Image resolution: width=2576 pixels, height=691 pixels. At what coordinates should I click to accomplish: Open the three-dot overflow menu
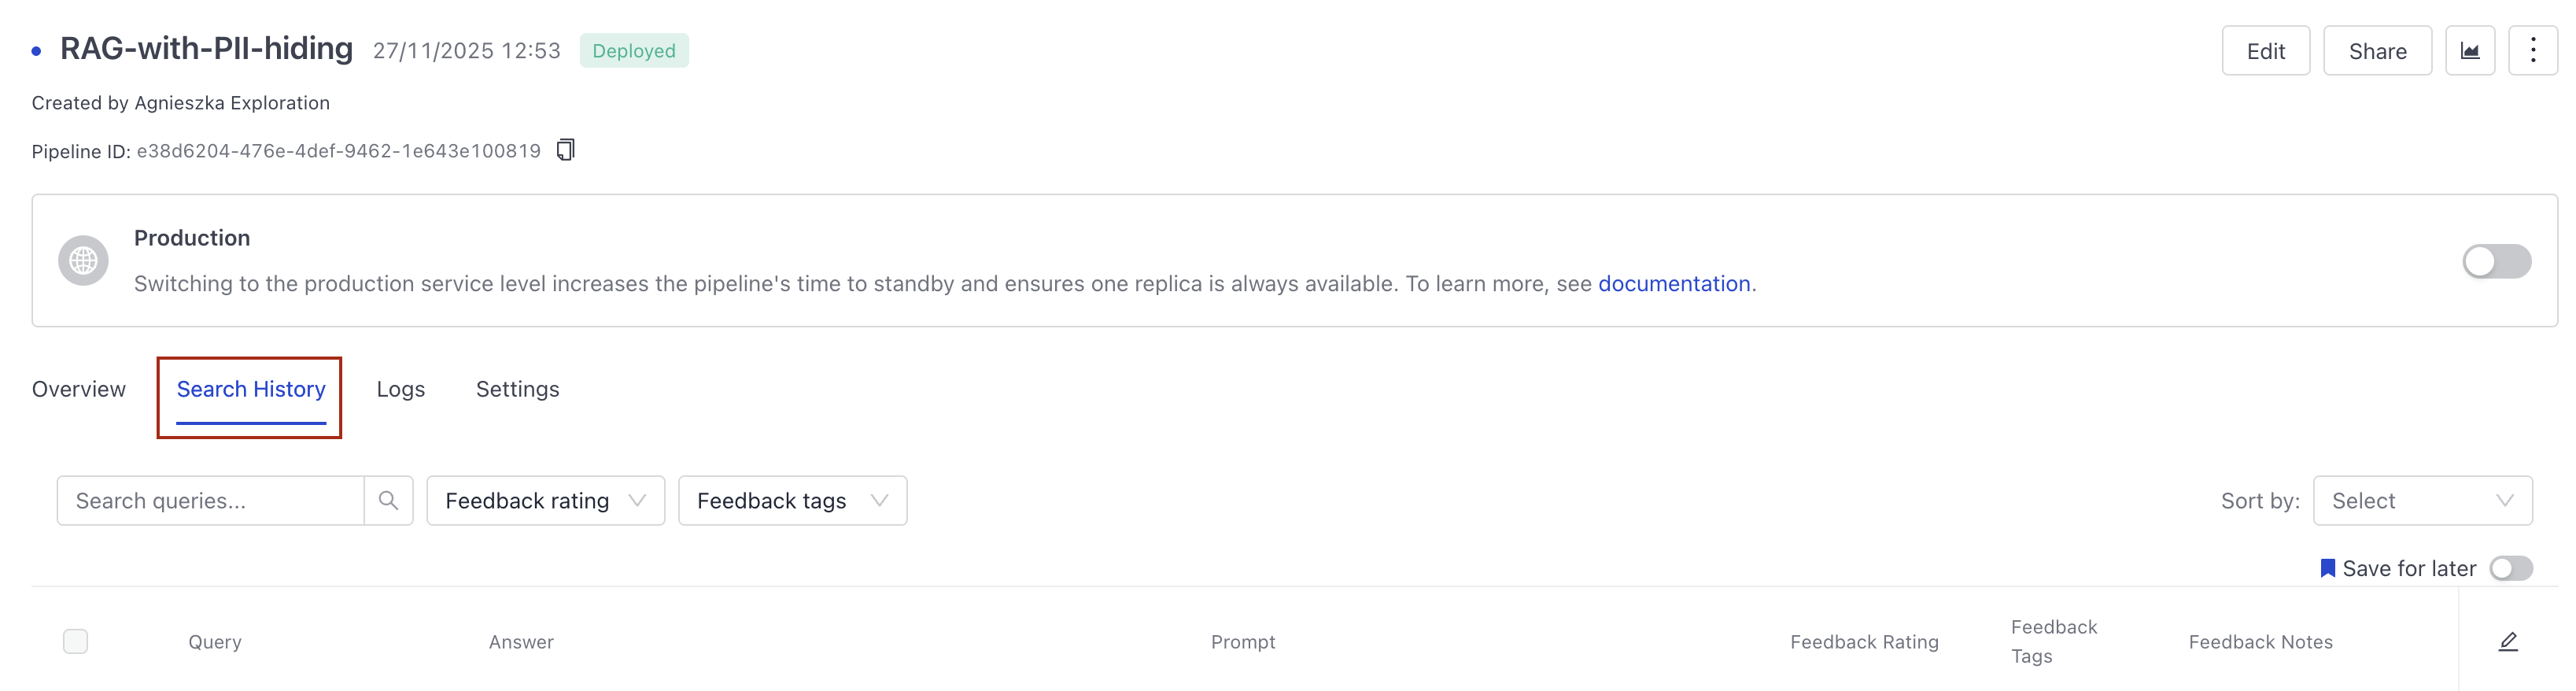2534,50
